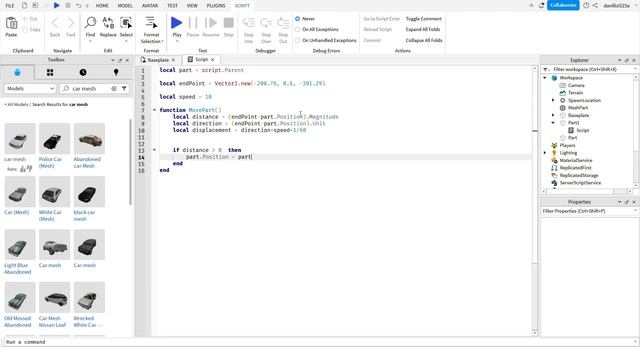Click the All Models breadcrumb link
640x360 pixels.
coord(18,104)
